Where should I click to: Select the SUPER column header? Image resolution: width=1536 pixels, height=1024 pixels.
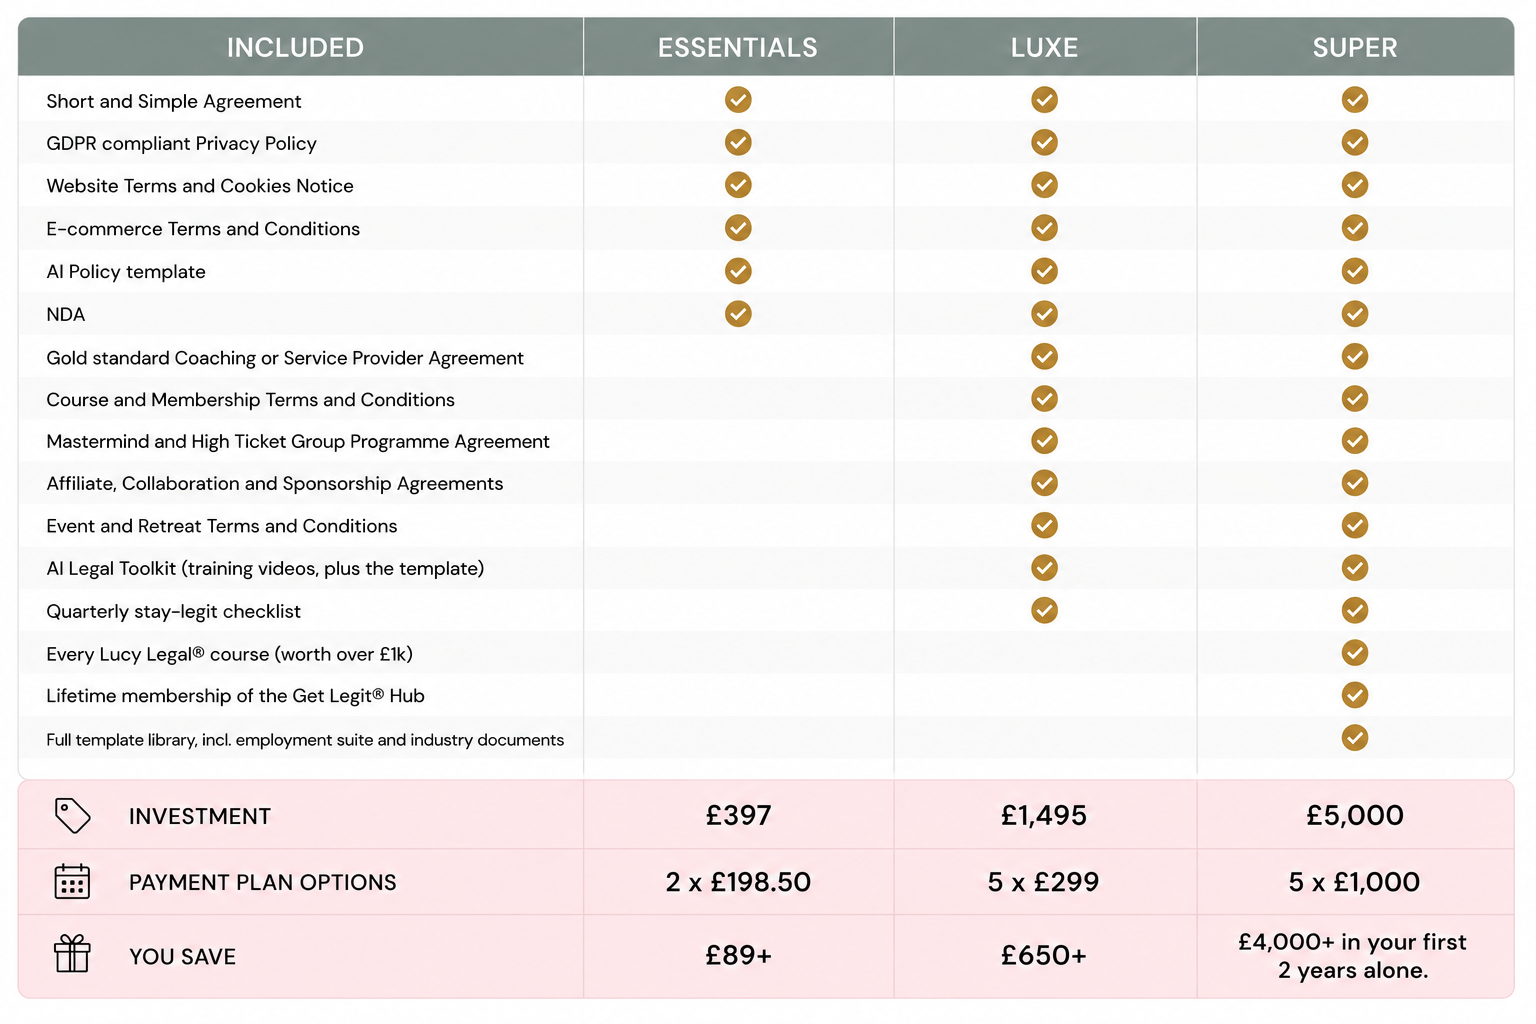tap(1355, 47)
